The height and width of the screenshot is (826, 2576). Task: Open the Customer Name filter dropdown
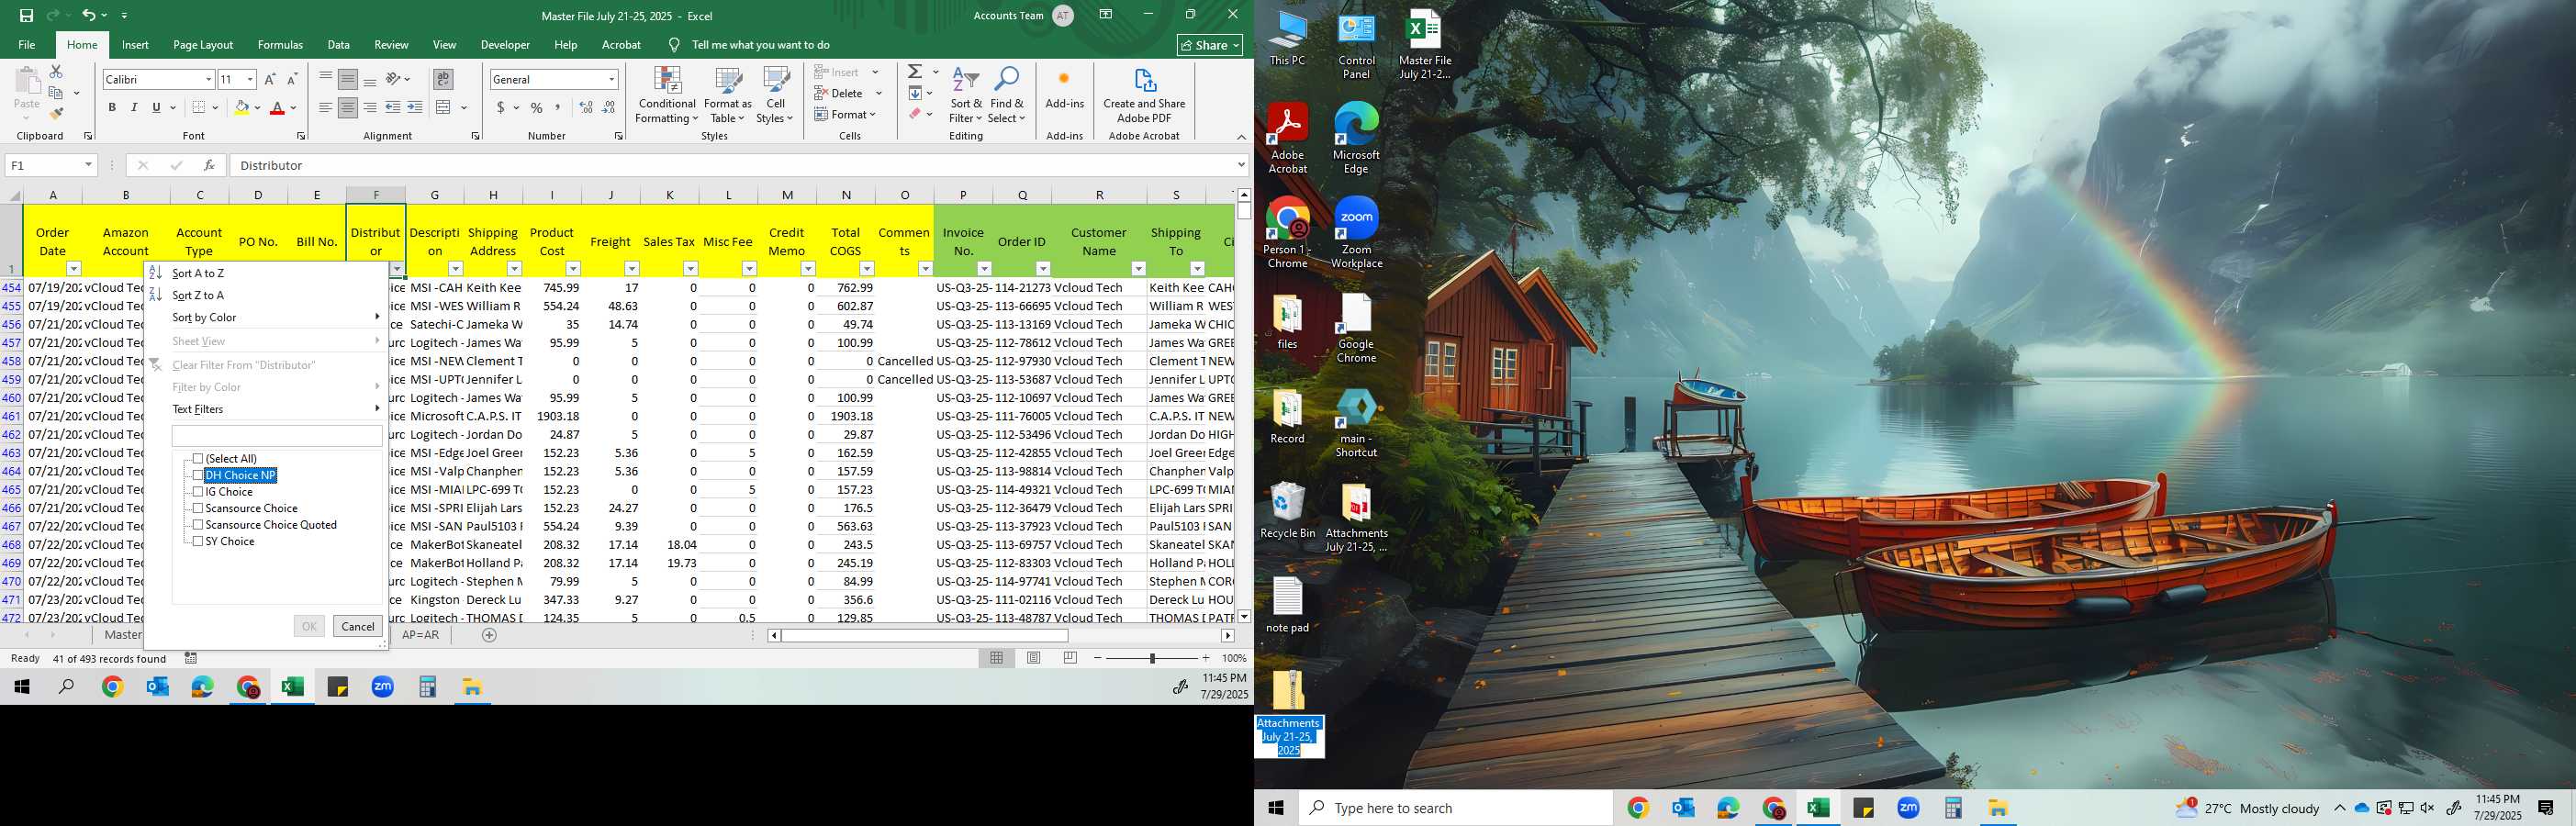1138,269
